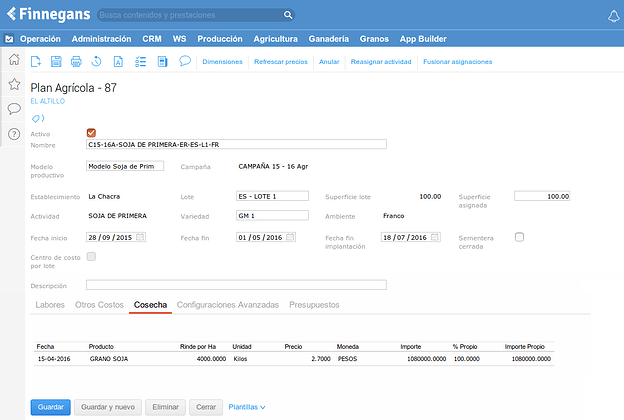Click the print toolbar icon
The width and height of the screenshot is (624, 420).
(76, 61)
